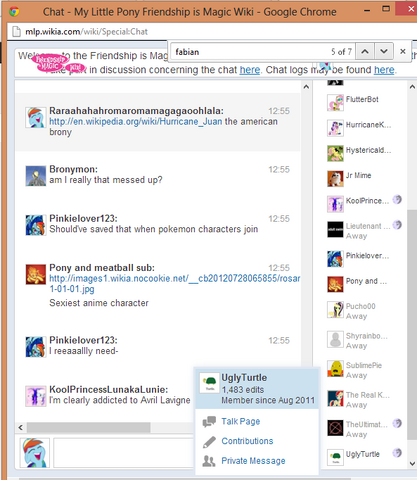This screenshot has height=480, width=417.
Task: Click the message 'Sexiest anime character'
Action: [99, 303]
